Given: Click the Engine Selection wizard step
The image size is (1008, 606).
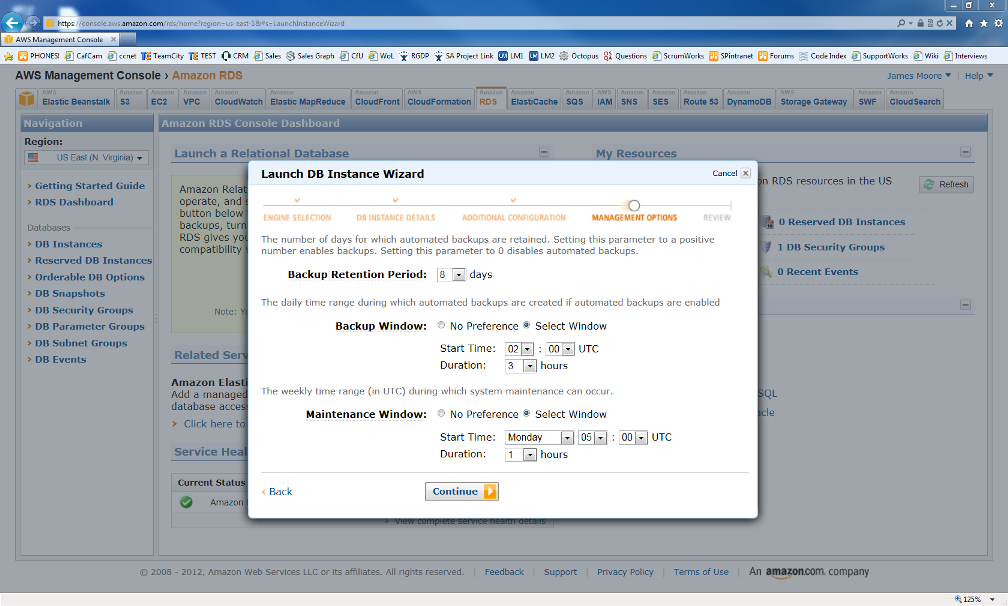Looking at the screenshot, I should pyautogui.click(x=297, y=217).
